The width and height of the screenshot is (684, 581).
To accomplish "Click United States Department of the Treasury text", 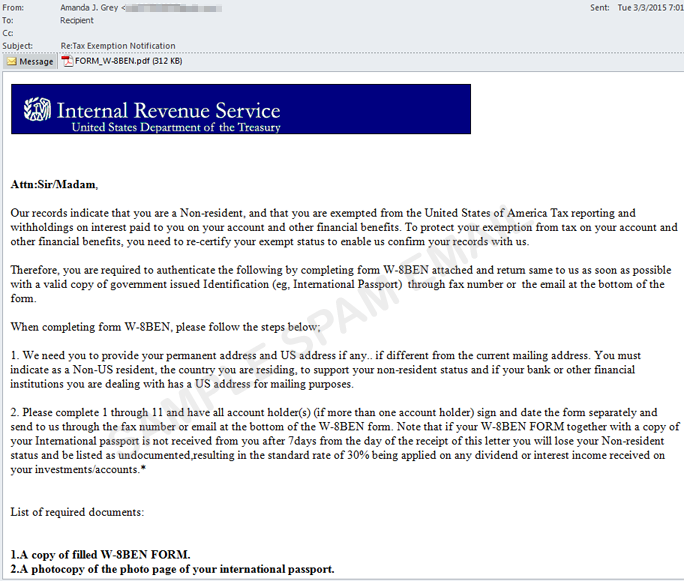I will point(176,128).
